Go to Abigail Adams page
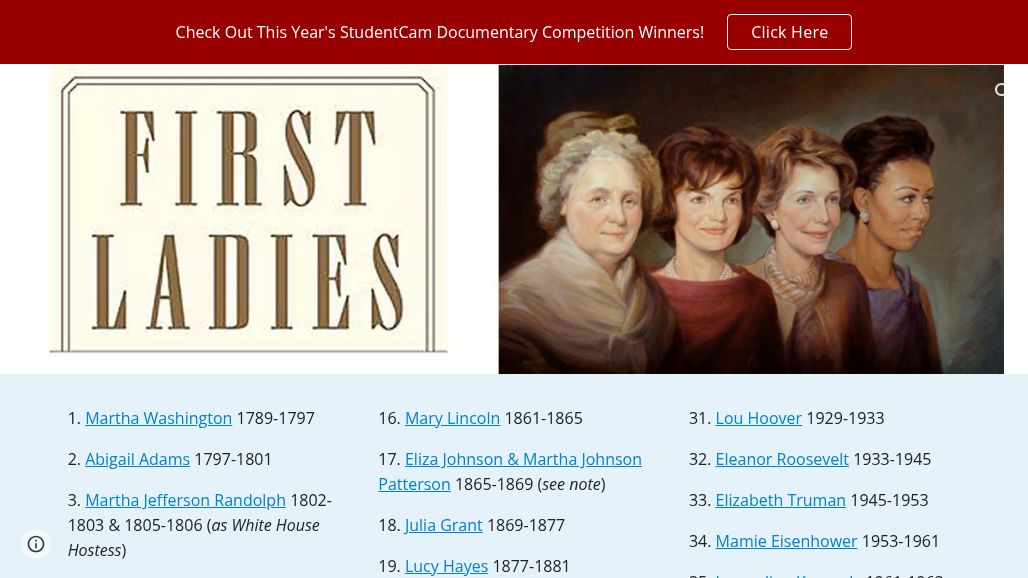 pyautogui.click(x=137, y=459)
